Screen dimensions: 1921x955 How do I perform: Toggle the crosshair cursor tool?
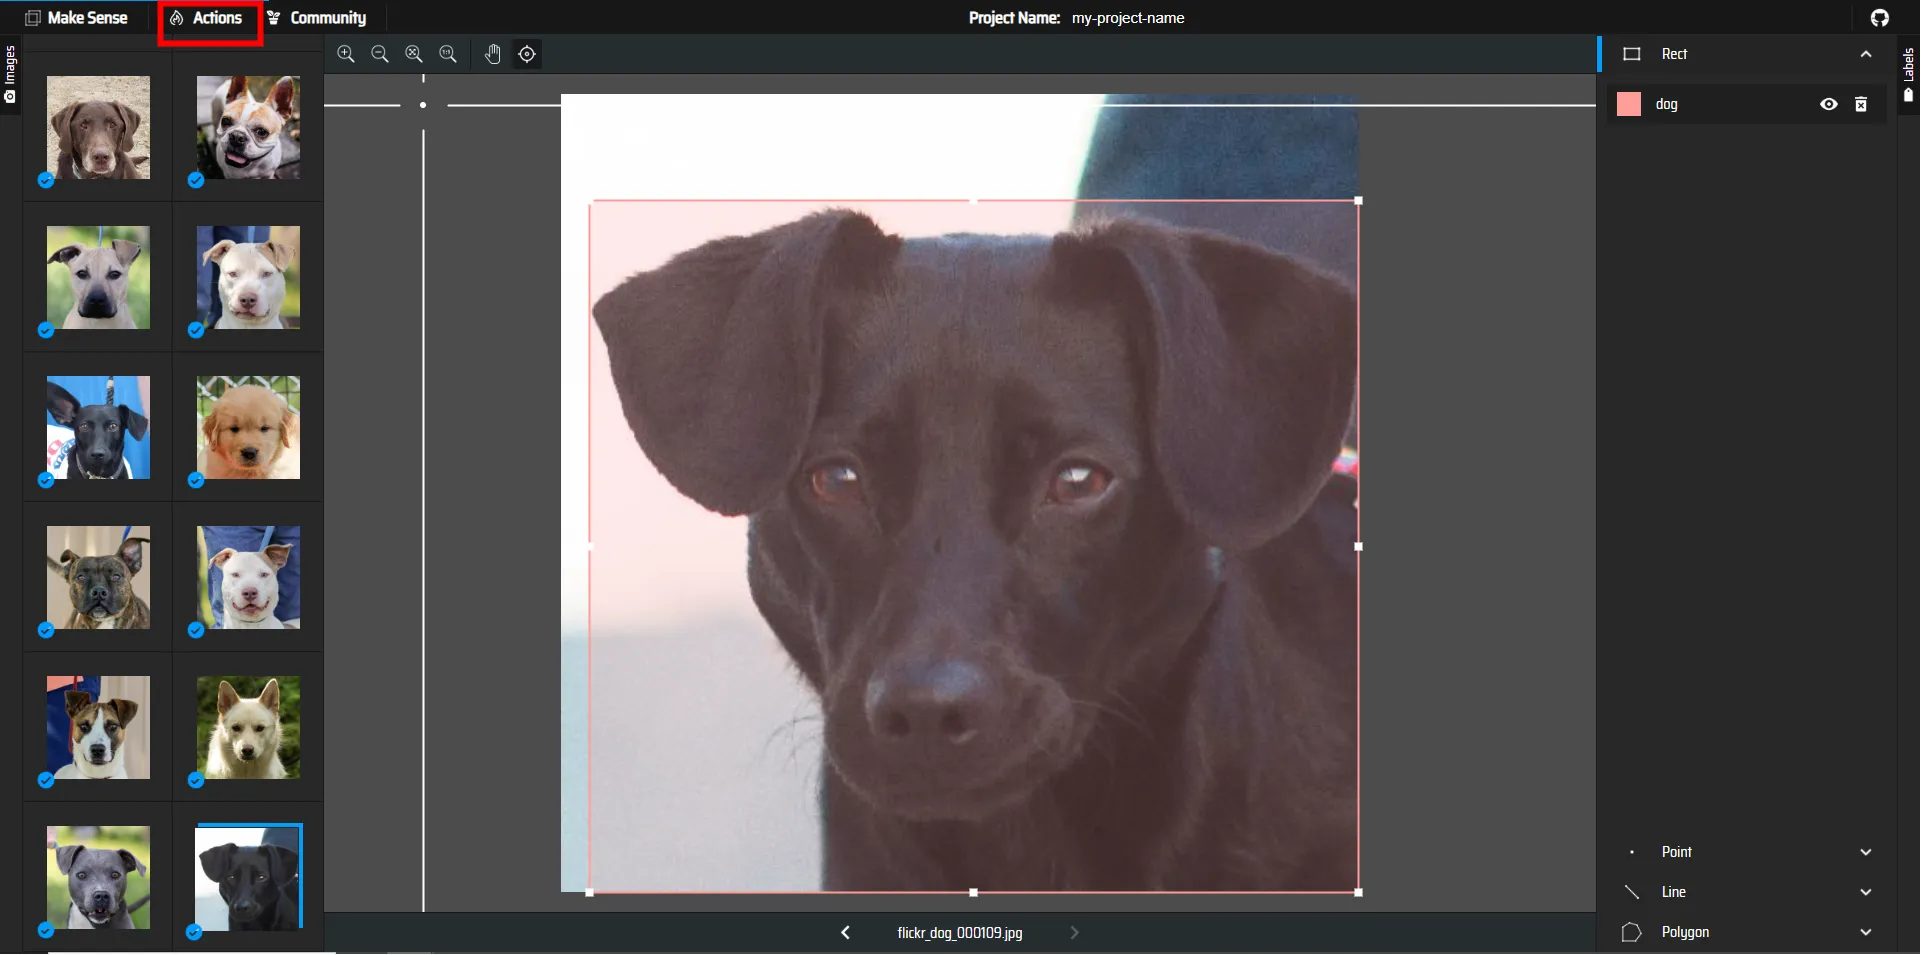pos(527,54)
